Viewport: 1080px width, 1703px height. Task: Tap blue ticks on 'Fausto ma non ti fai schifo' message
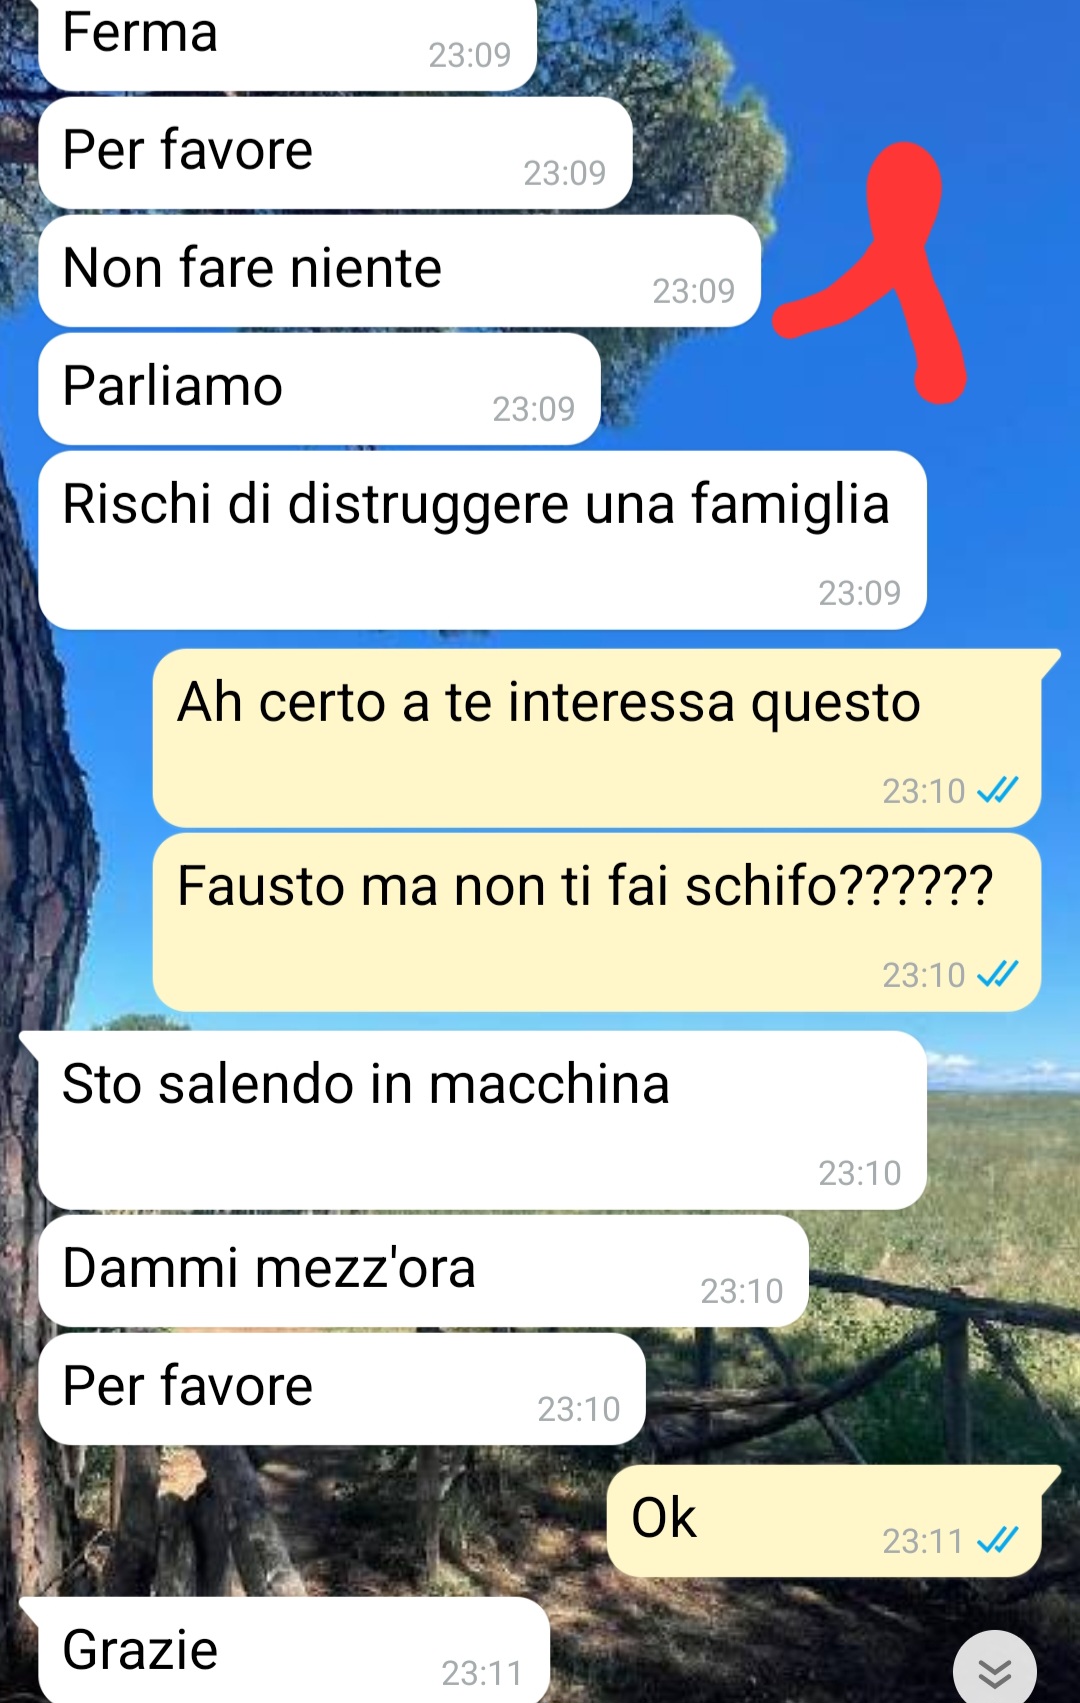997,974
